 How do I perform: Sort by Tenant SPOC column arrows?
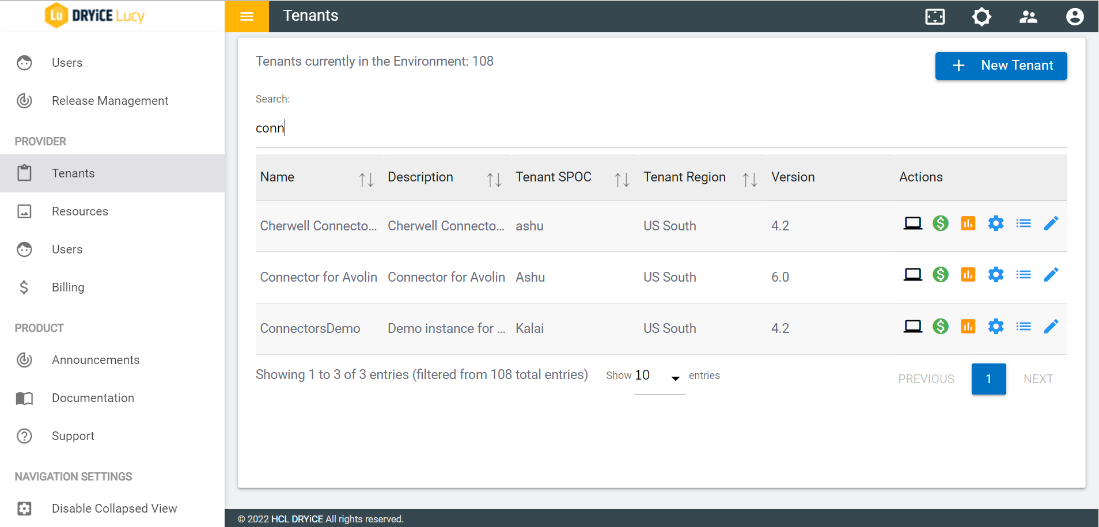click(621, 179)
